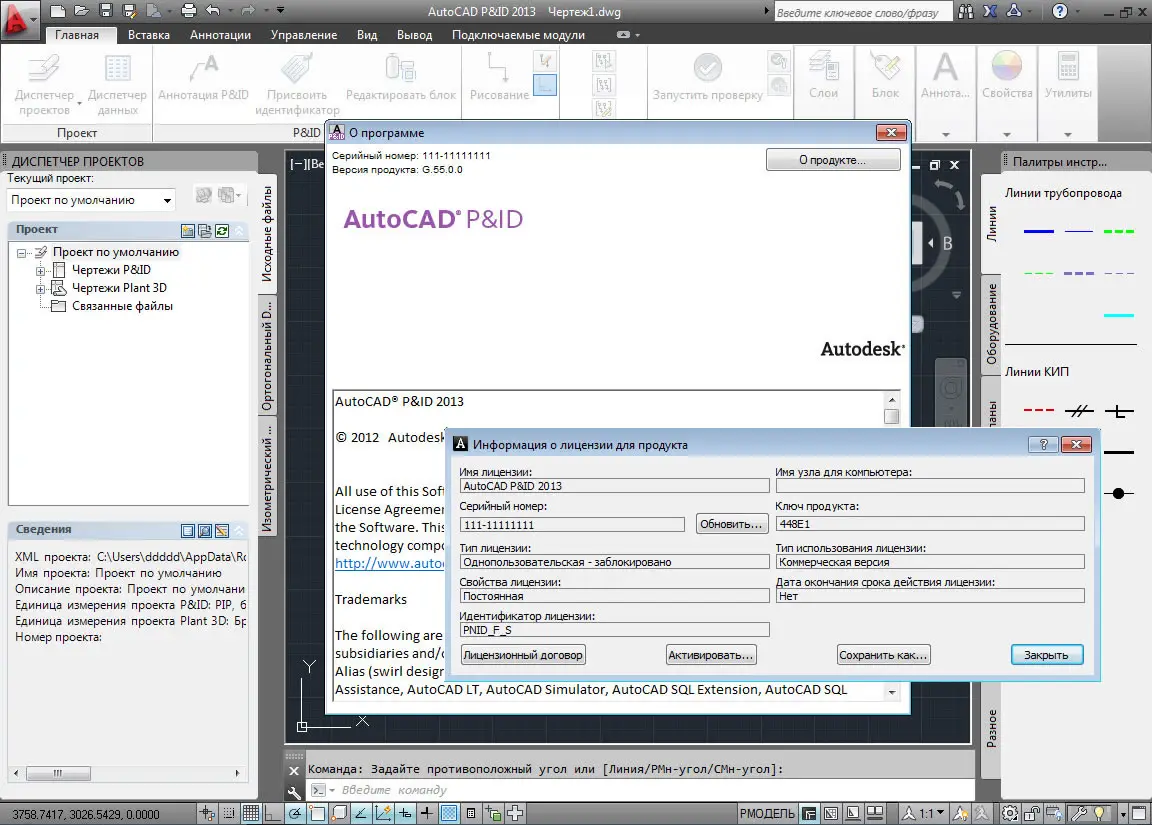
Task: Click the help ? button of license dialog
Action: (x=1043, y=444)
